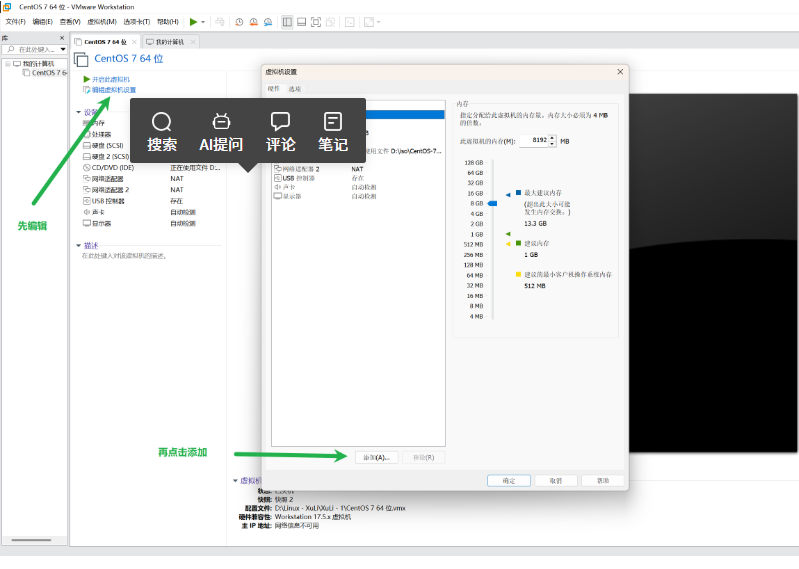This screenshot has height=569, width=799.
Task: Click the unity mode toolbar icon
Action: pyautogui.click(x=330, y=22)
